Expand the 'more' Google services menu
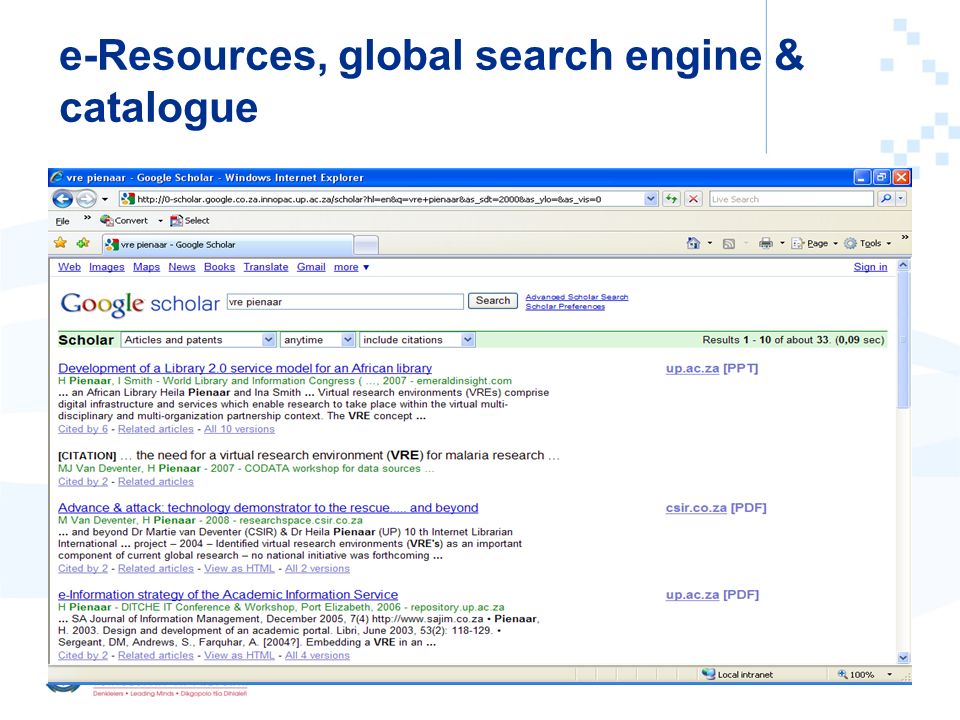The image size is (960, 720). [x=351, y=267]
